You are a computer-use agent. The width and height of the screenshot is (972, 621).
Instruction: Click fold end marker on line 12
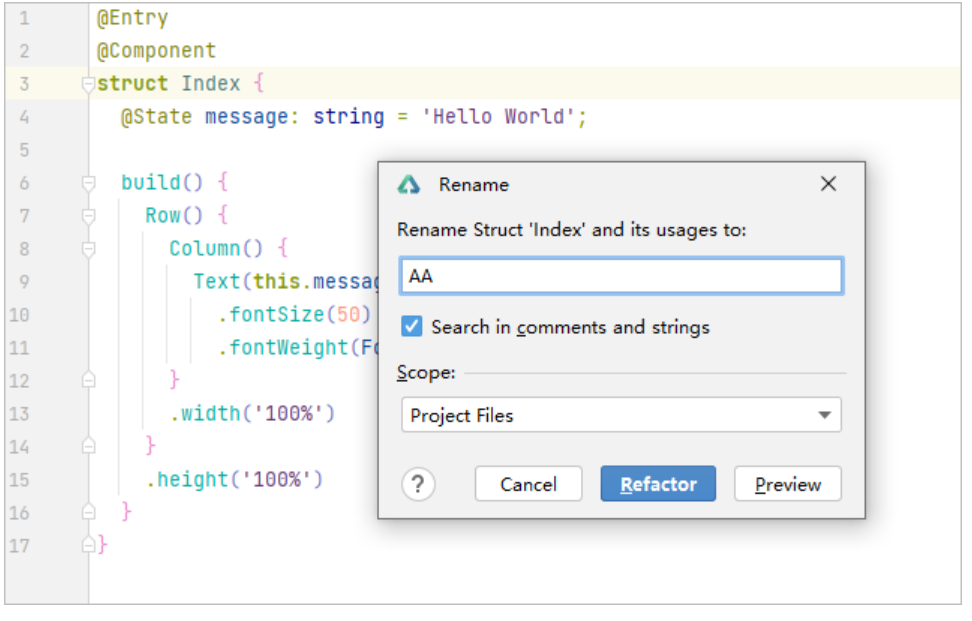(89, 381)
